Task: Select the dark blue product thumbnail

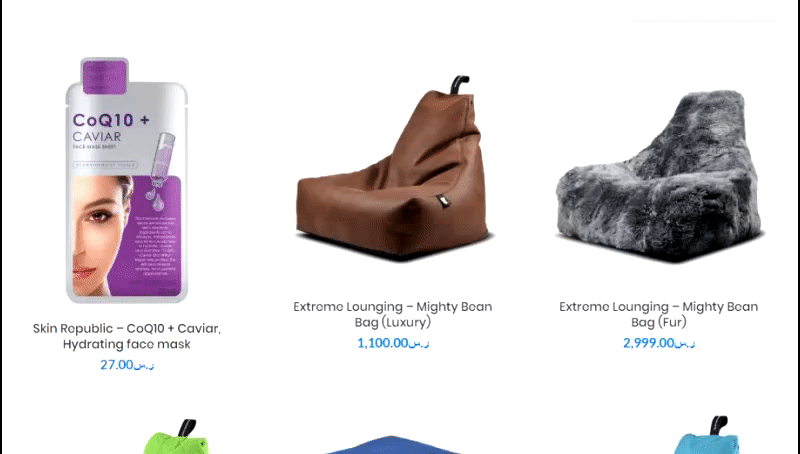Action: (392, 444)
